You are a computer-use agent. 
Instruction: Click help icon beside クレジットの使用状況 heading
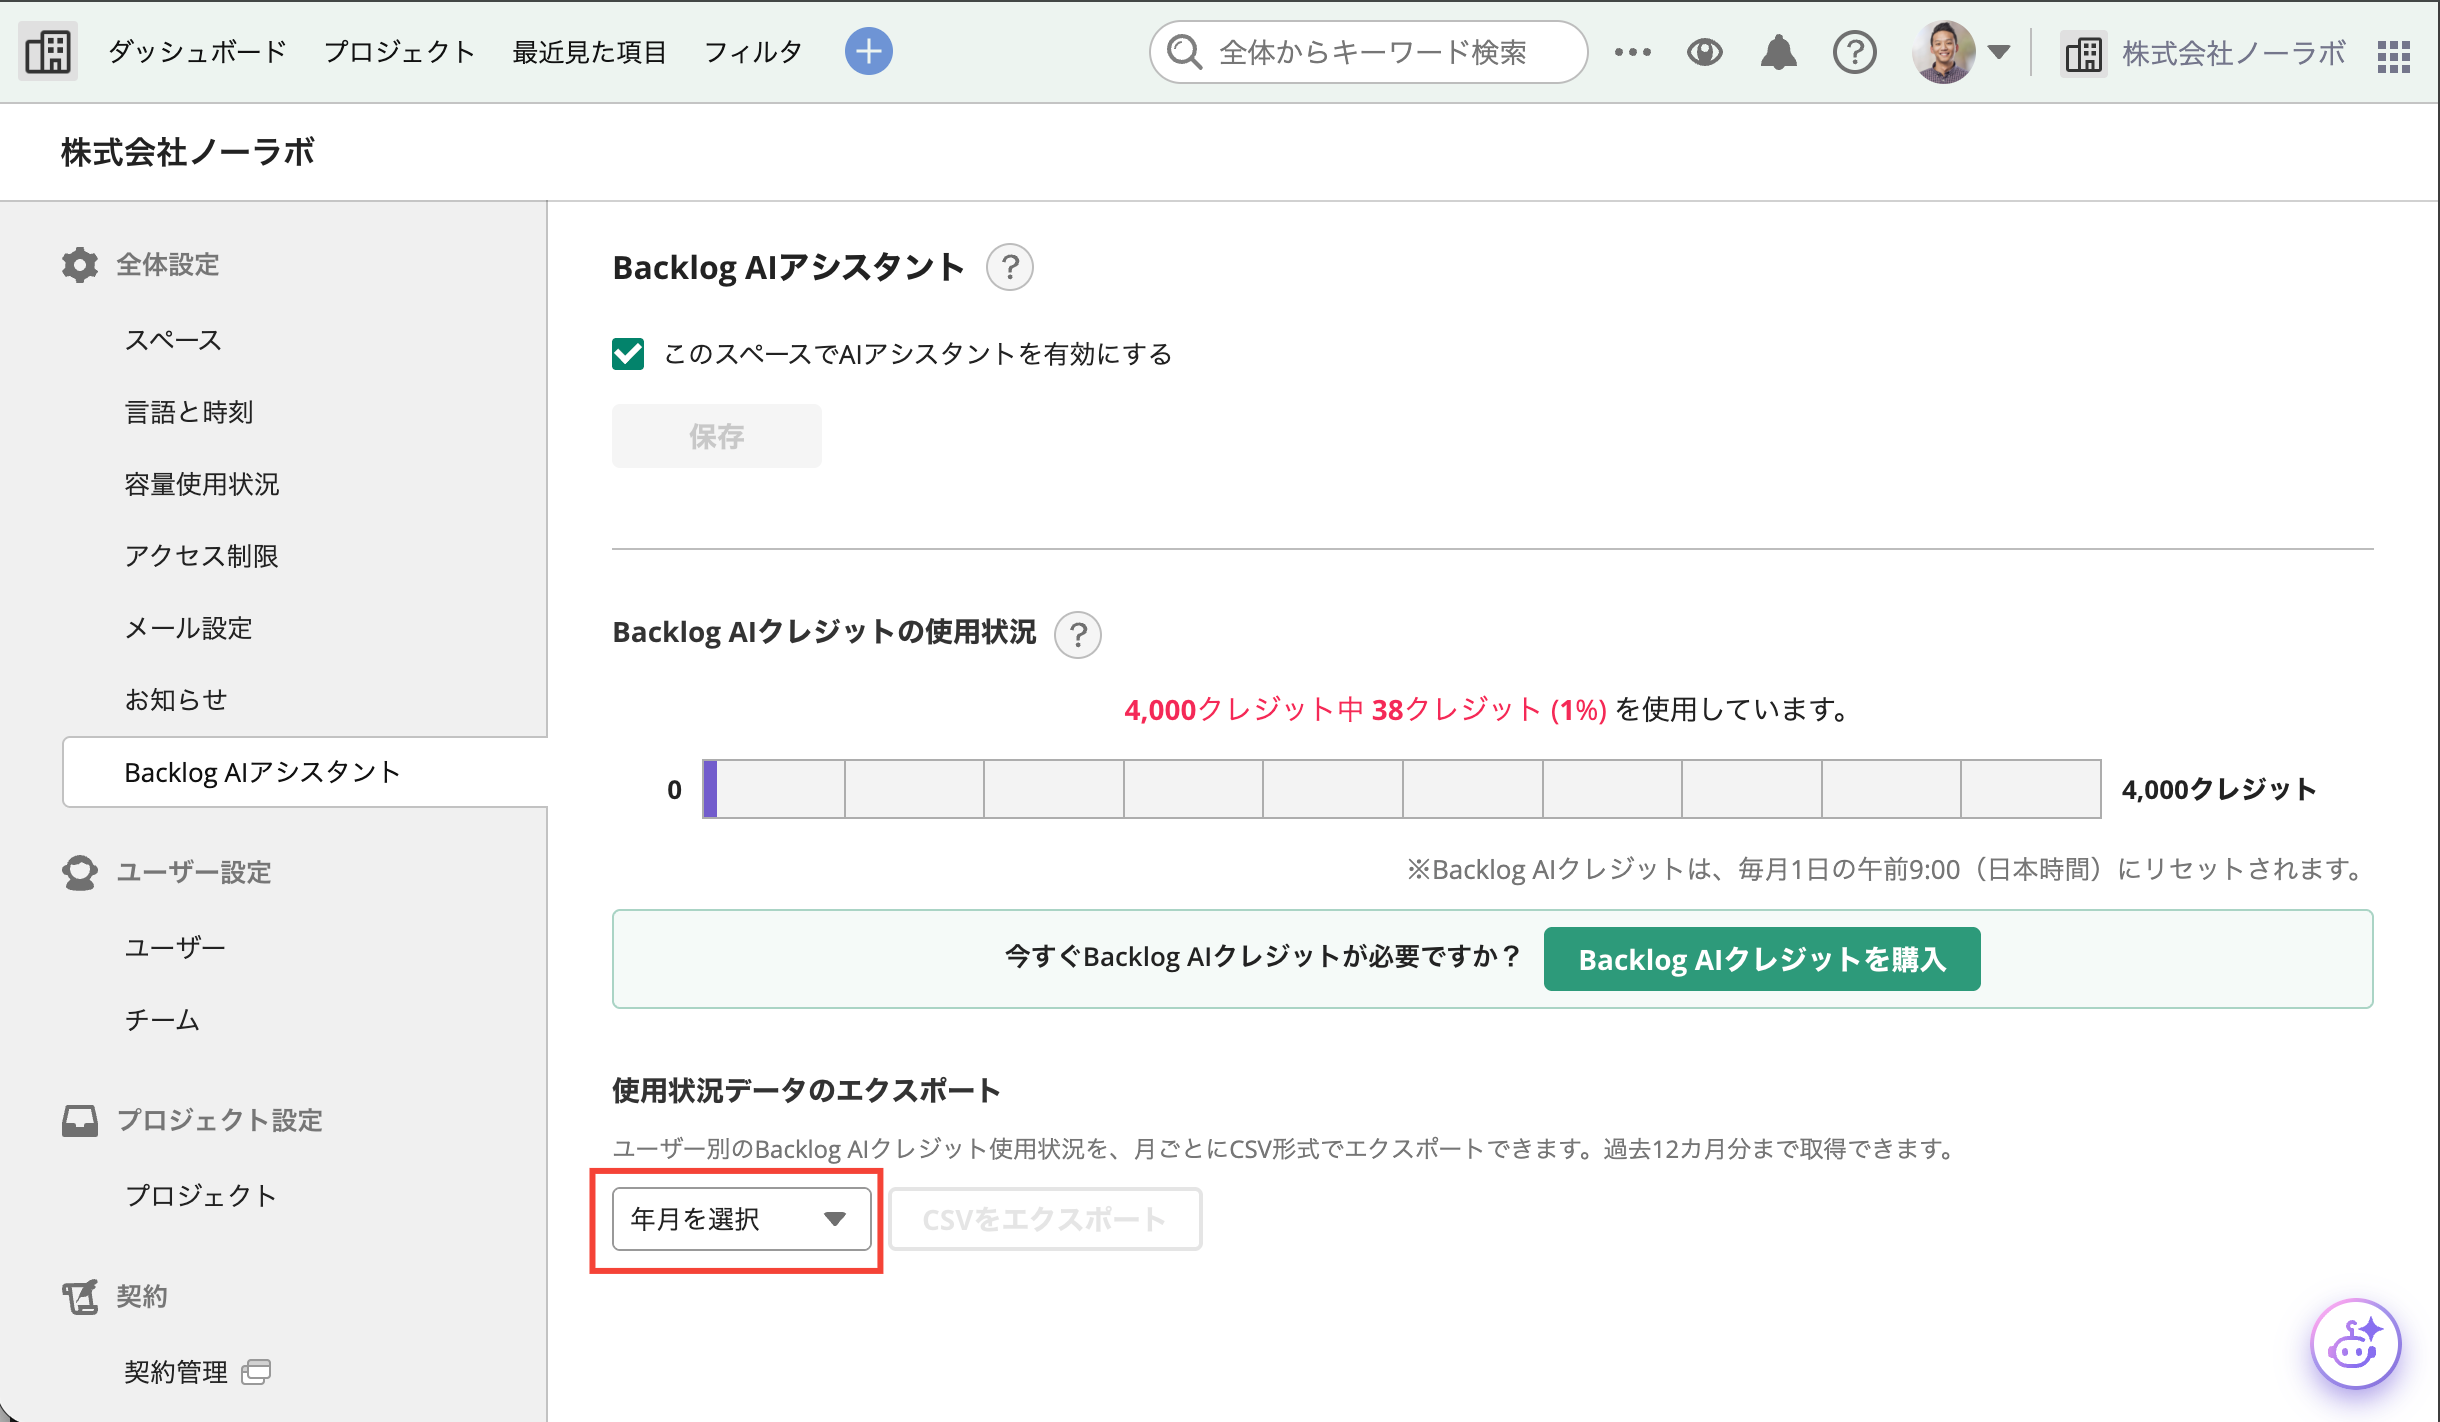tap(1078, 635)
